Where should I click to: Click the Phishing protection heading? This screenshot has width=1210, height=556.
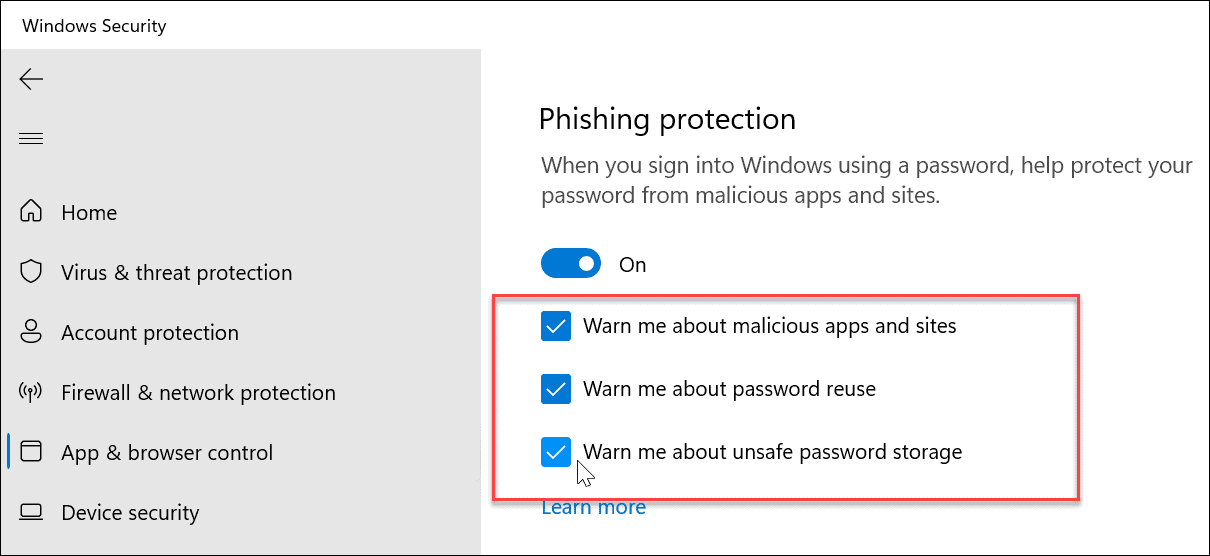667,119
